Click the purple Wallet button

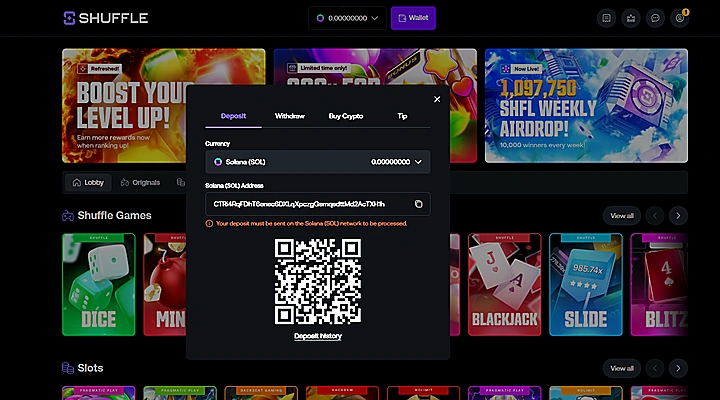[413, 18]
